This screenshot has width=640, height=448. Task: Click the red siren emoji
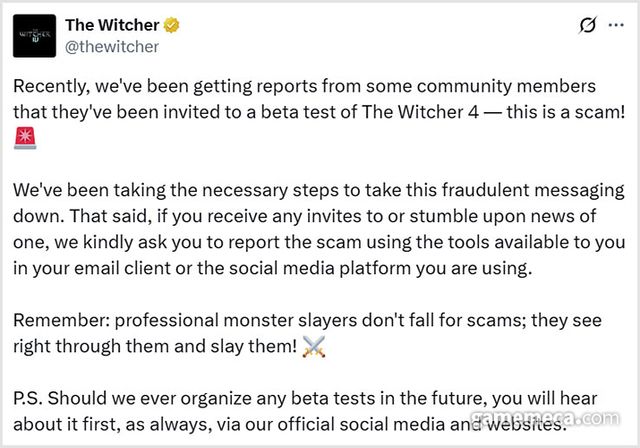coord(24,137)
